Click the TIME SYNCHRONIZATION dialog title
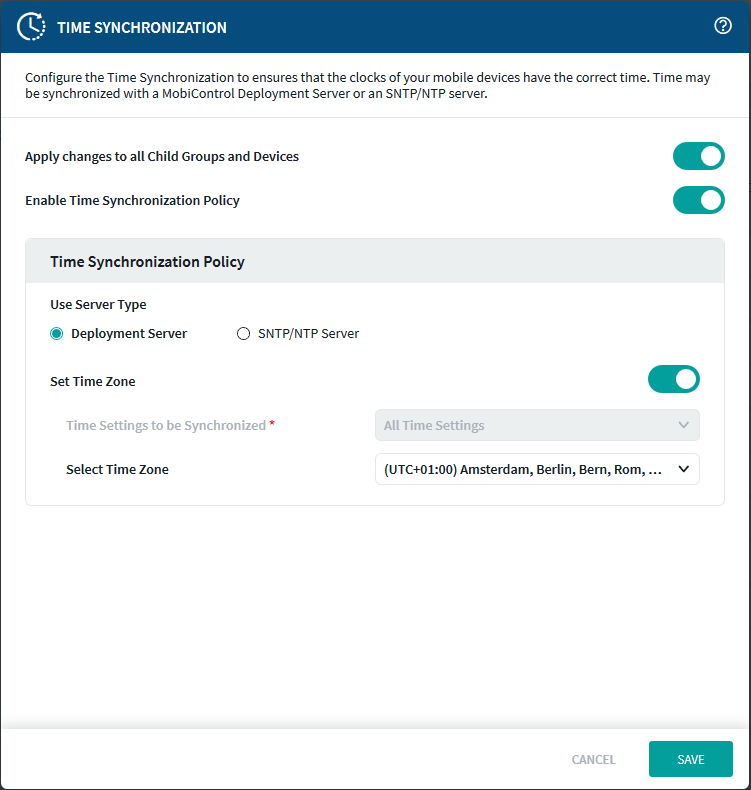The width and height of the screenshot is (751, 790). 142,27
